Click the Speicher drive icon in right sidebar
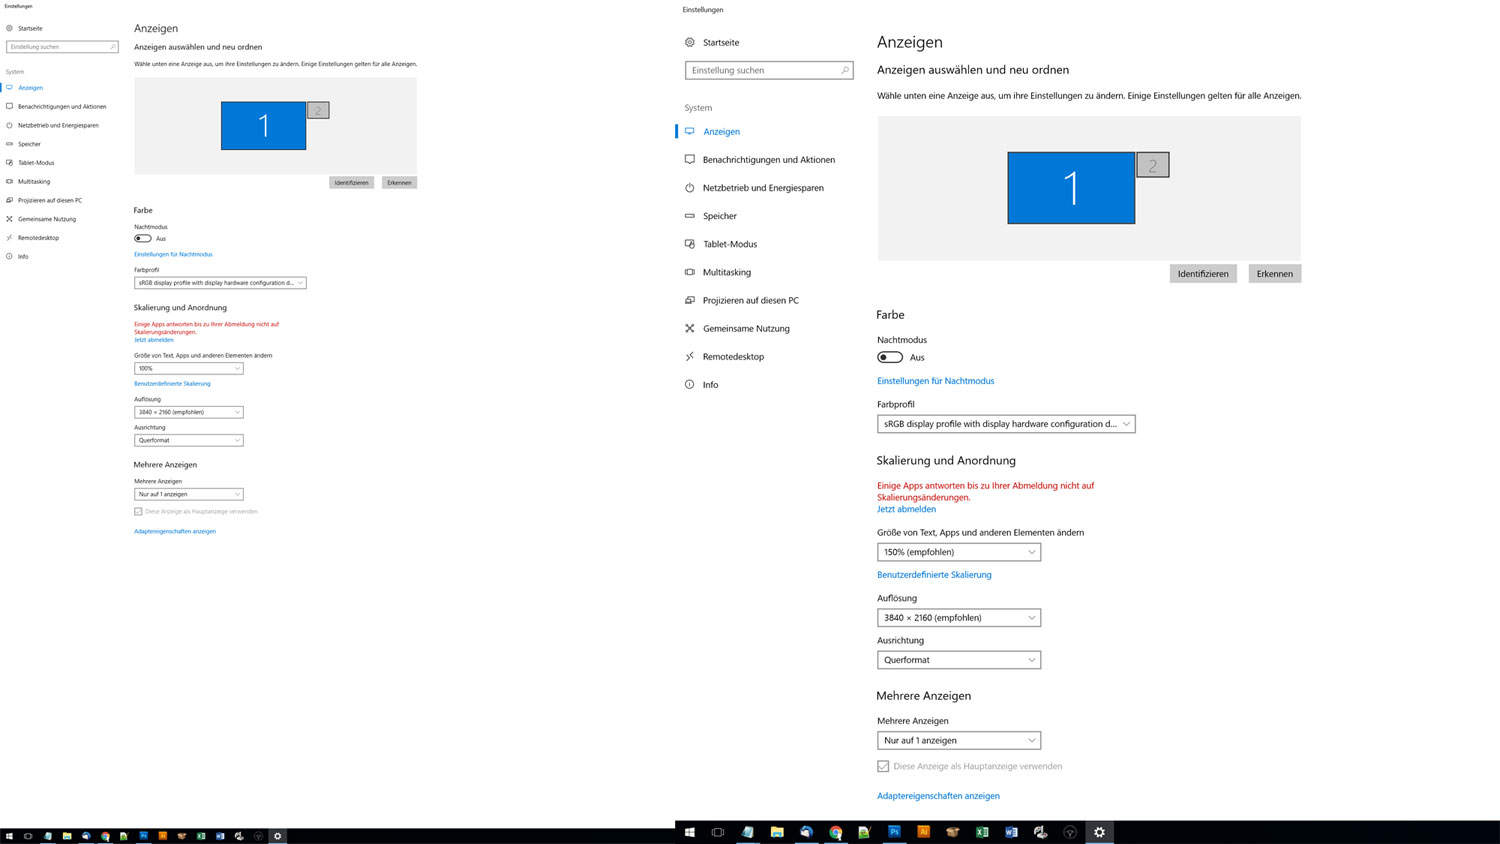 coord(689,215)
